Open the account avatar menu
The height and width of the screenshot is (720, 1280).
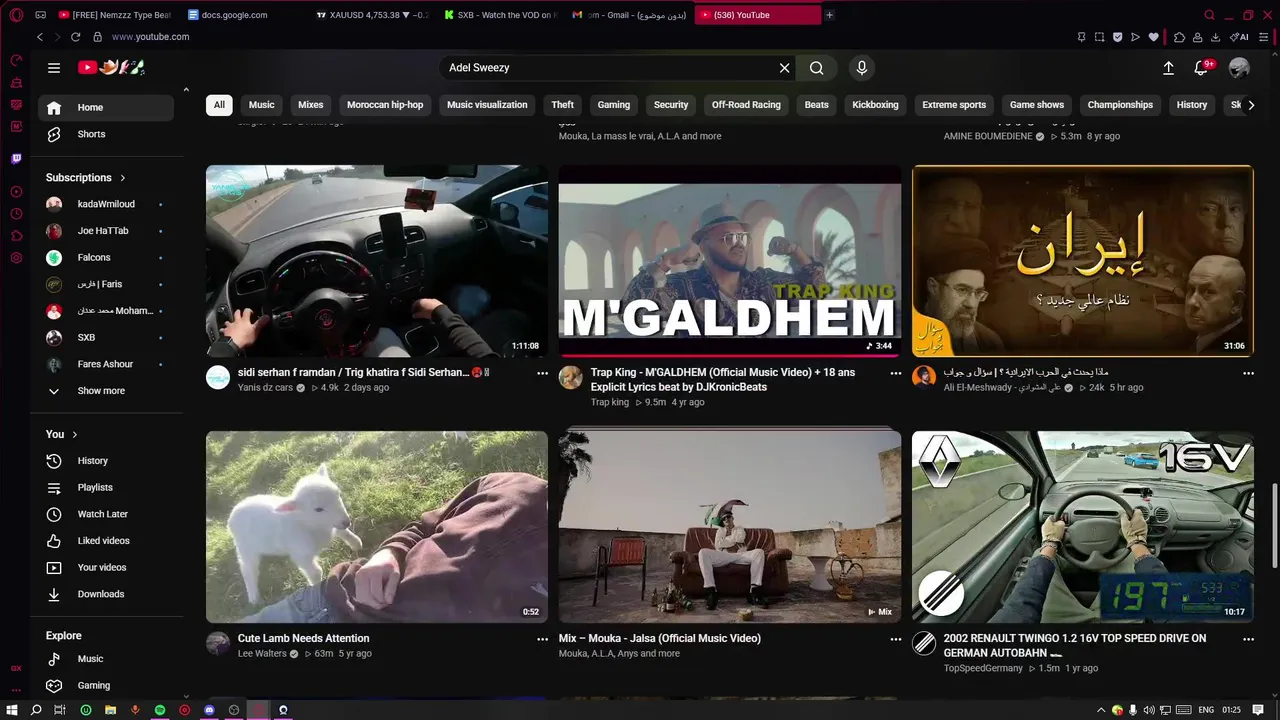1239,68
